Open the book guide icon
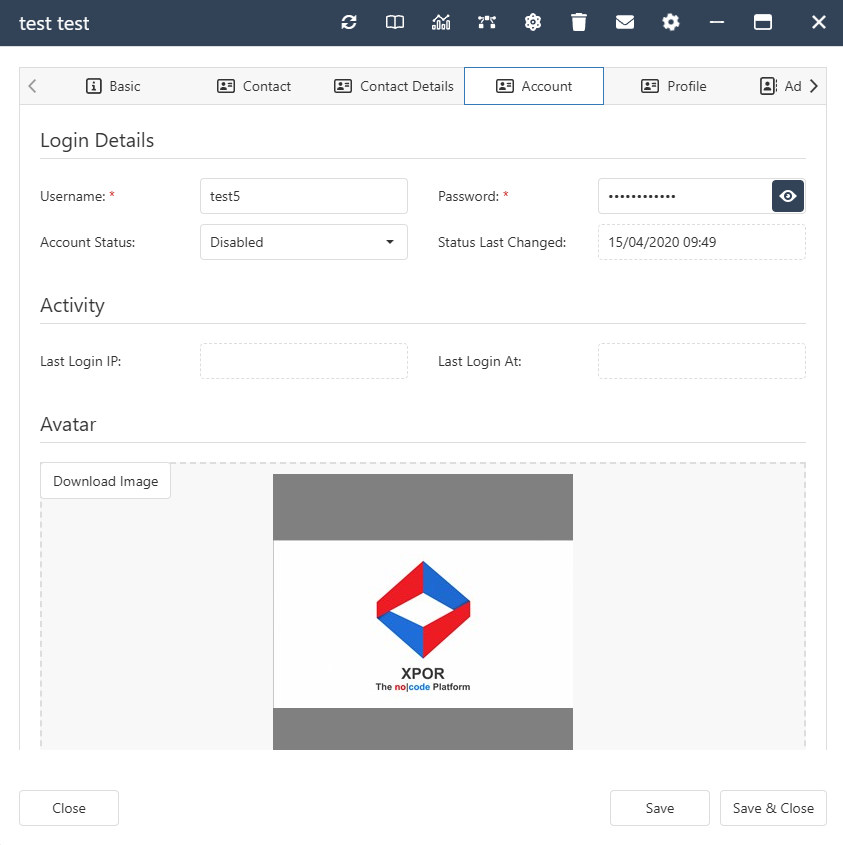 pyautogui.click(x=395, y=22)
